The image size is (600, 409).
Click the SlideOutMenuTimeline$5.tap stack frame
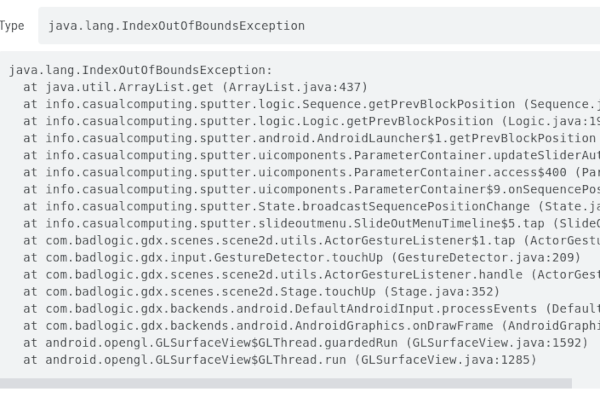[x=311, y=223]
